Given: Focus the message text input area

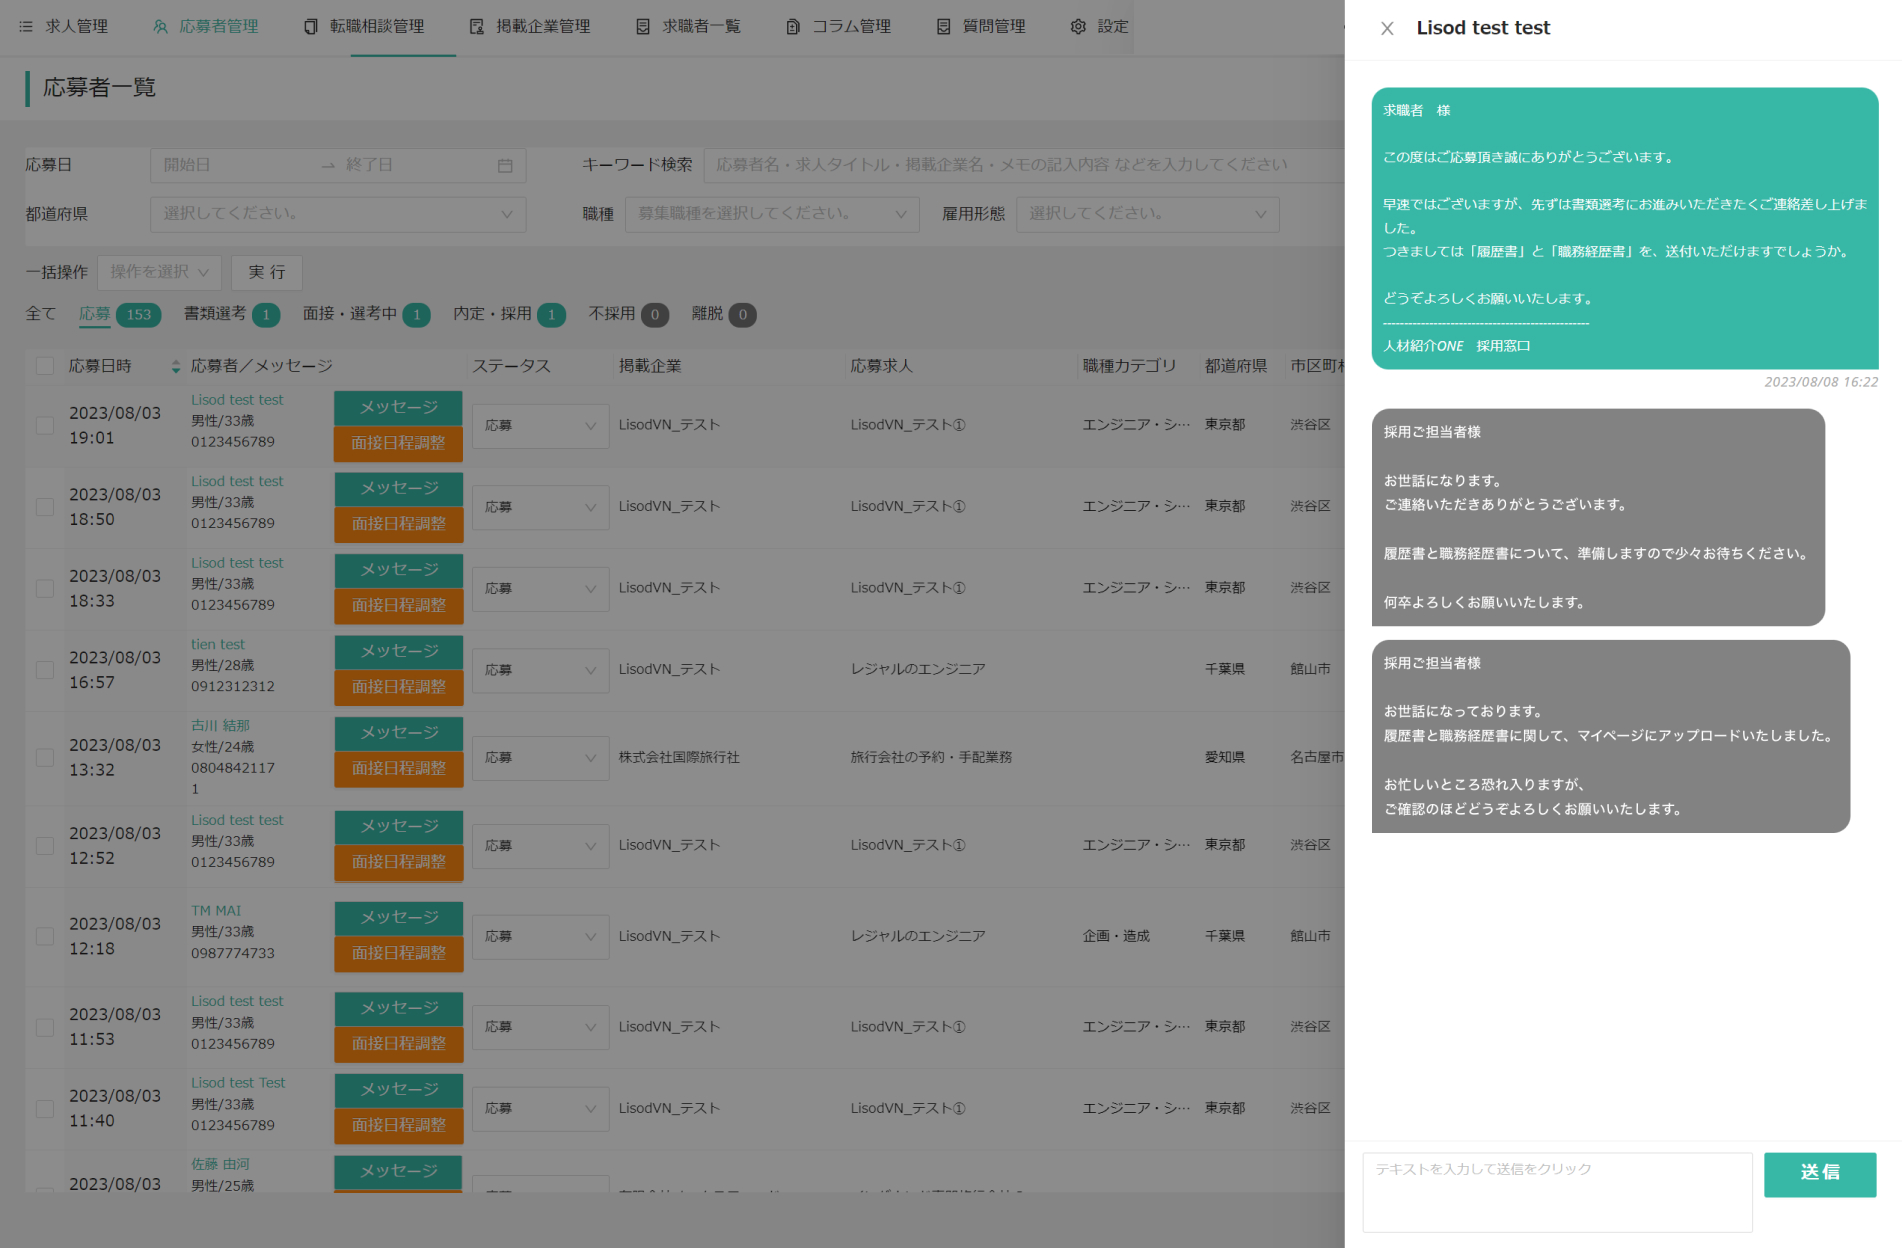Looking at the screenshot, I should point(1557,1192).
